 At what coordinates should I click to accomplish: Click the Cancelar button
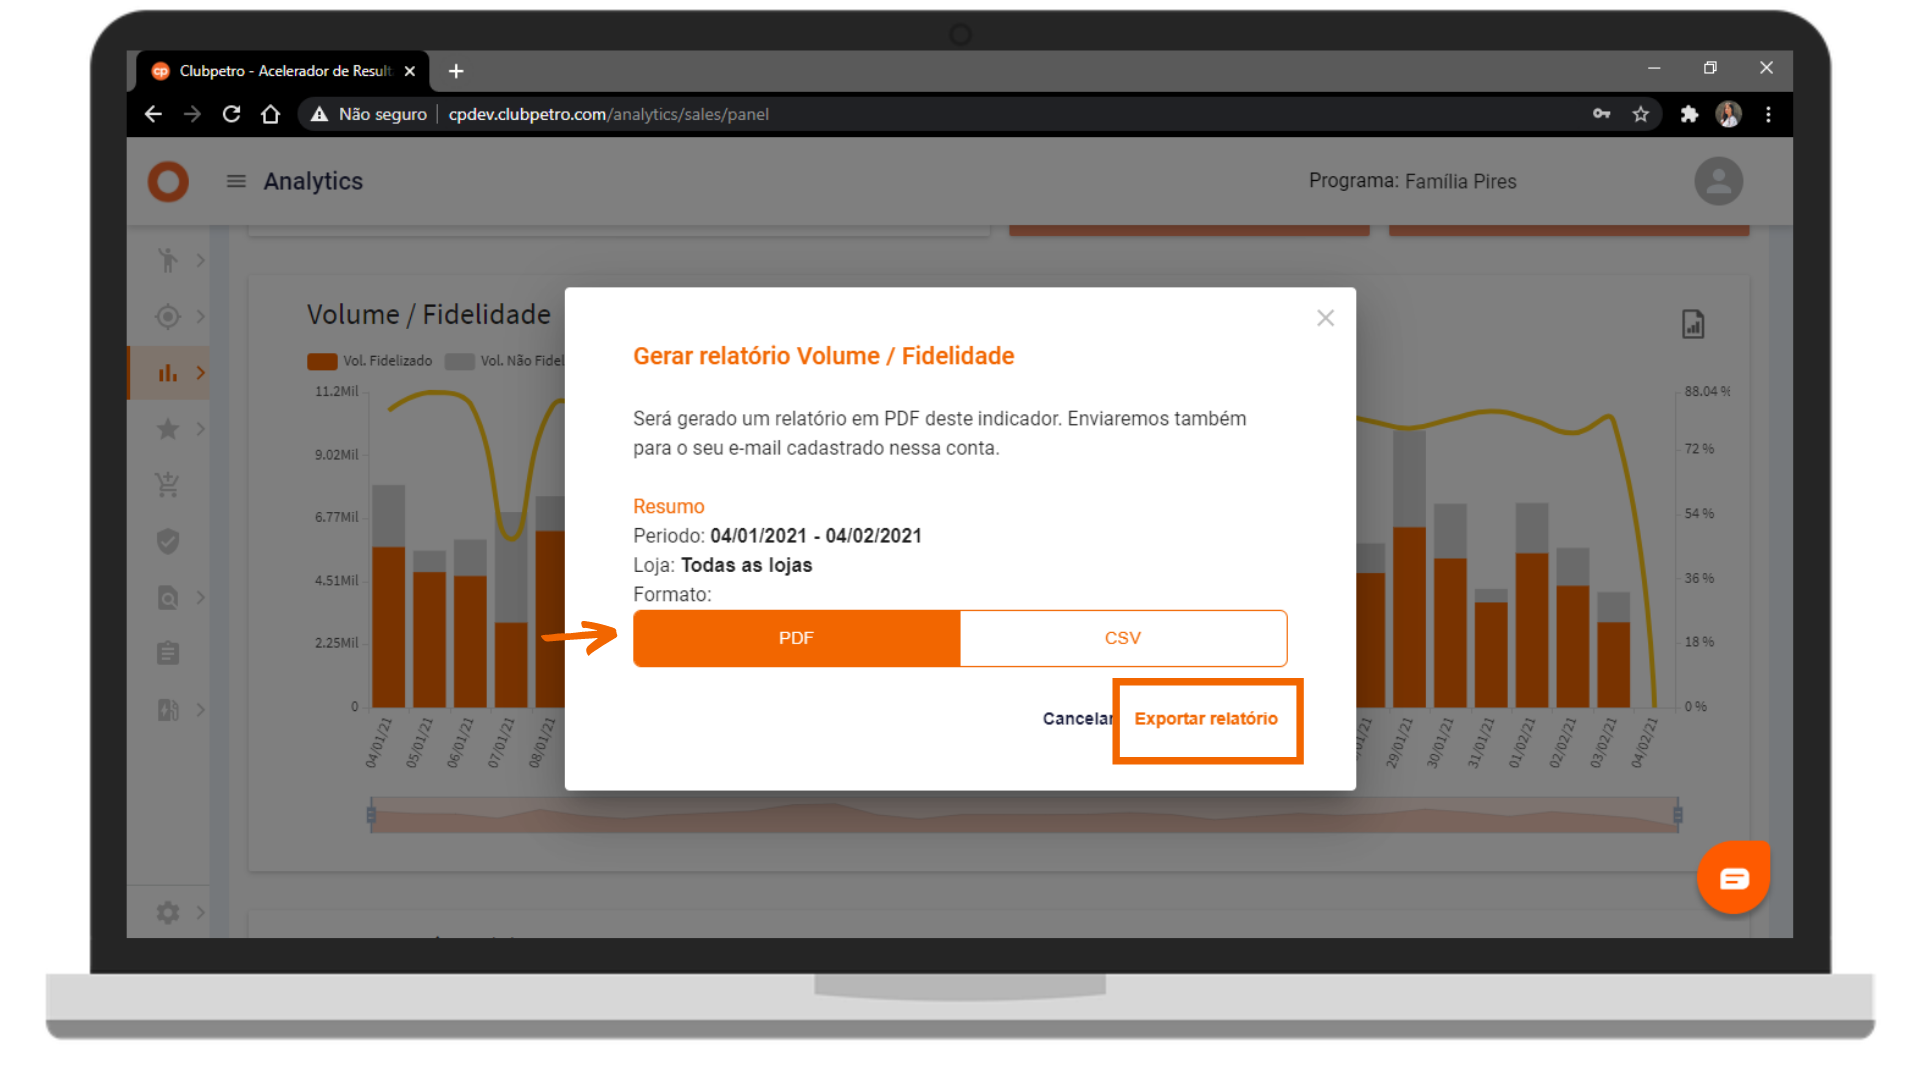[1076, 719]
